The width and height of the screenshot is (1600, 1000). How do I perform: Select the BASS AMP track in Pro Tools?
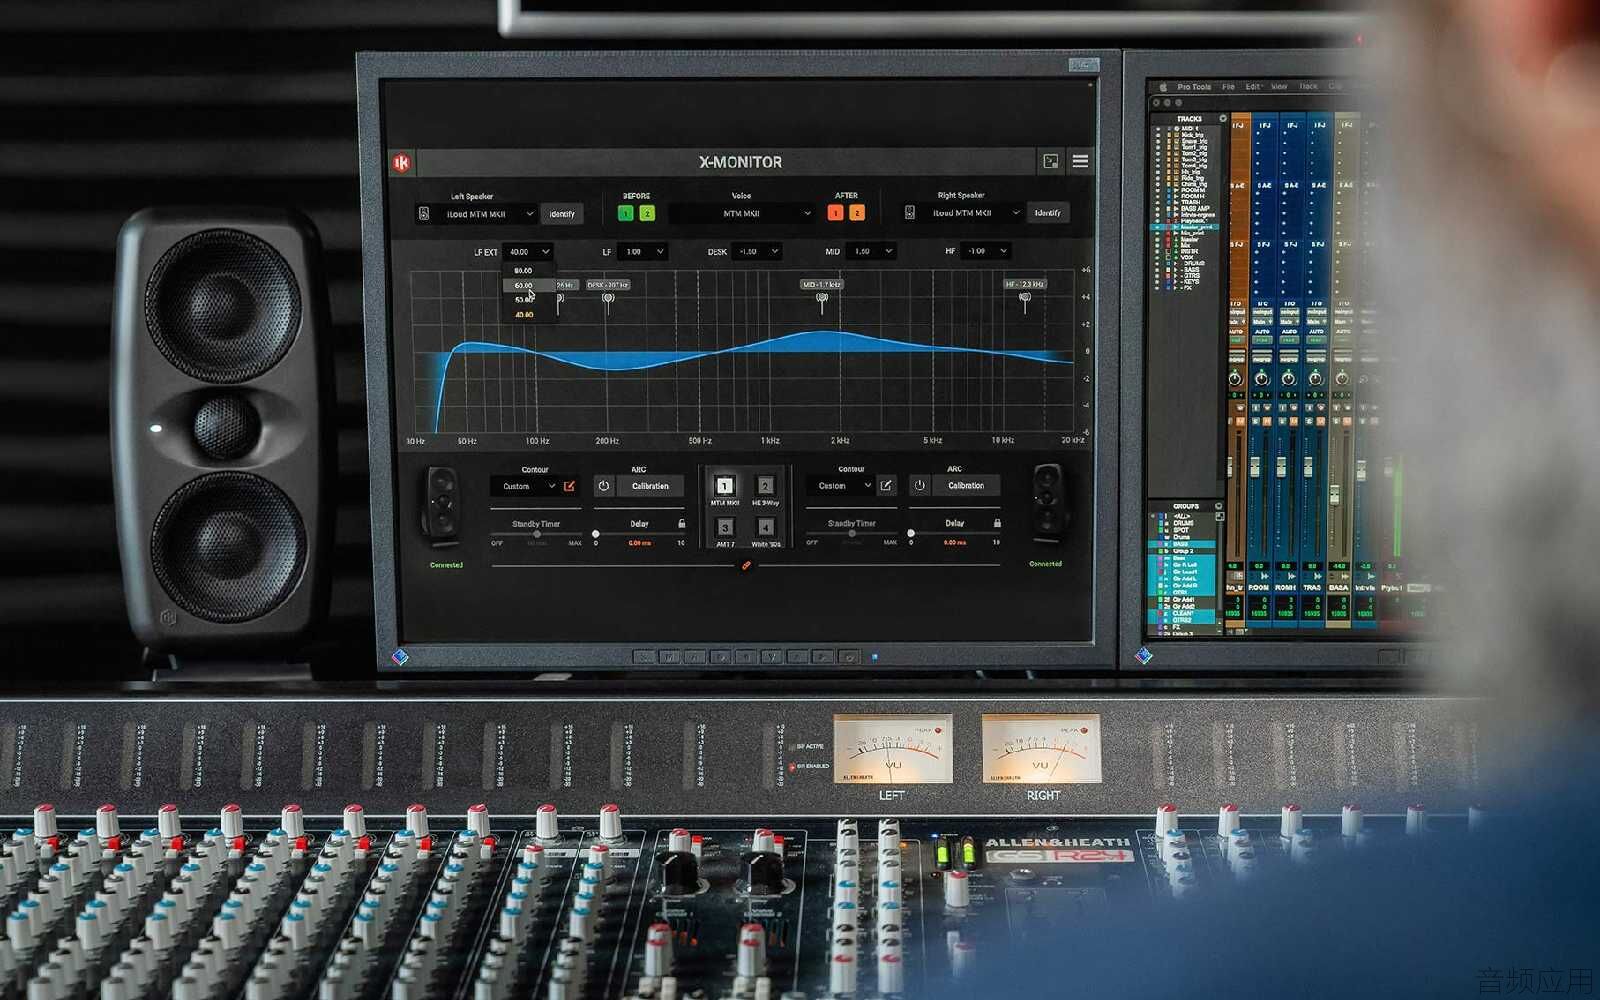[x=1195, y=208]
